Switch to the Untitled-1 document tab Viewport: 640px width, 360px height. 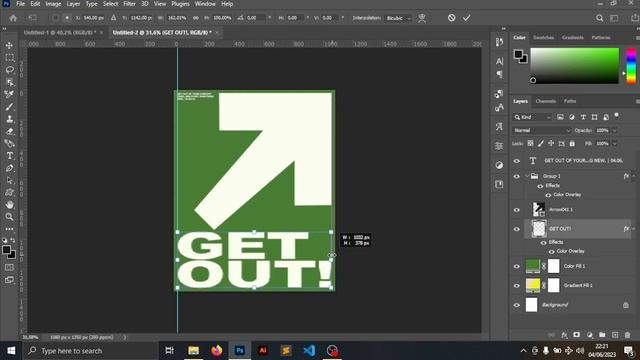pyautogui.click(x=60, y=32)
